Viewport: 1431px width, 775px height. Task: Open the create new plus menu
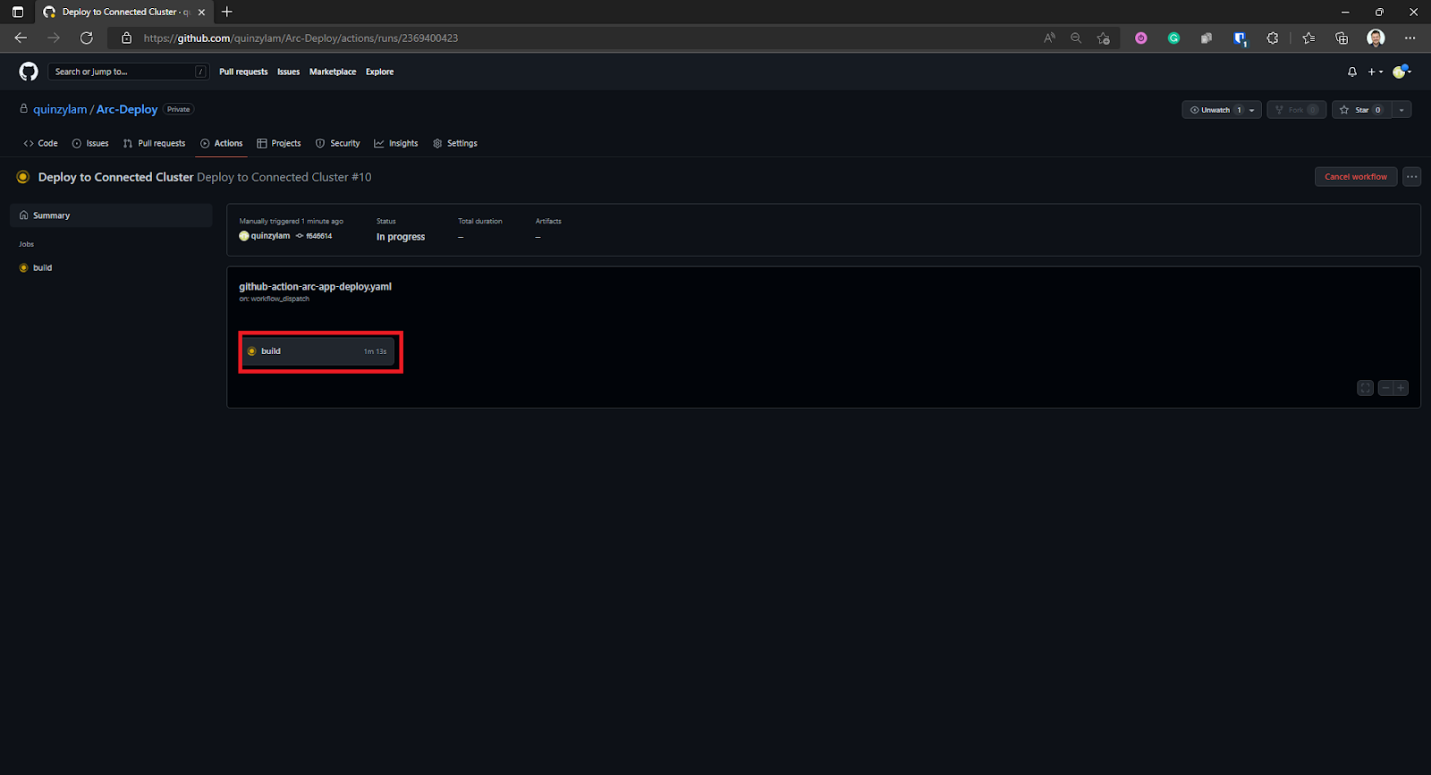pyautogui.click(x=1376, y=72)
